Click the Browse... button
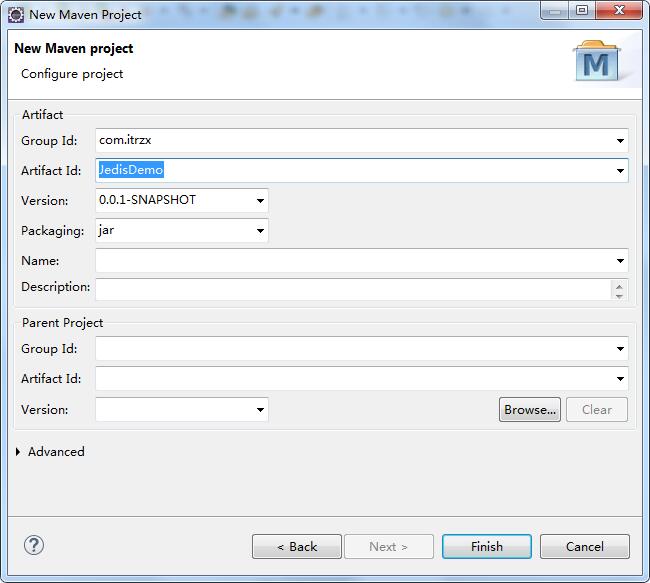This screenshot has height=583, width=650. (530, 410)
